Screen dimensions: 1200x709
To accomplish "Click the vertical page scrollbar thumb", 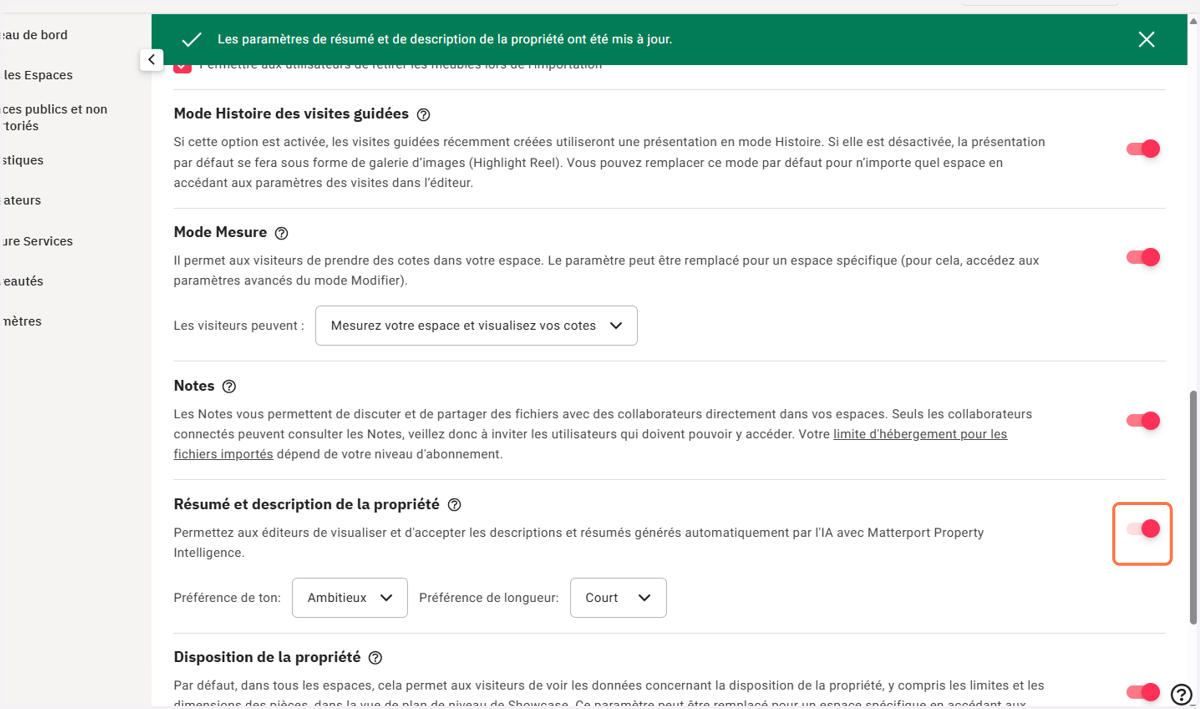I will [1193, 508].
